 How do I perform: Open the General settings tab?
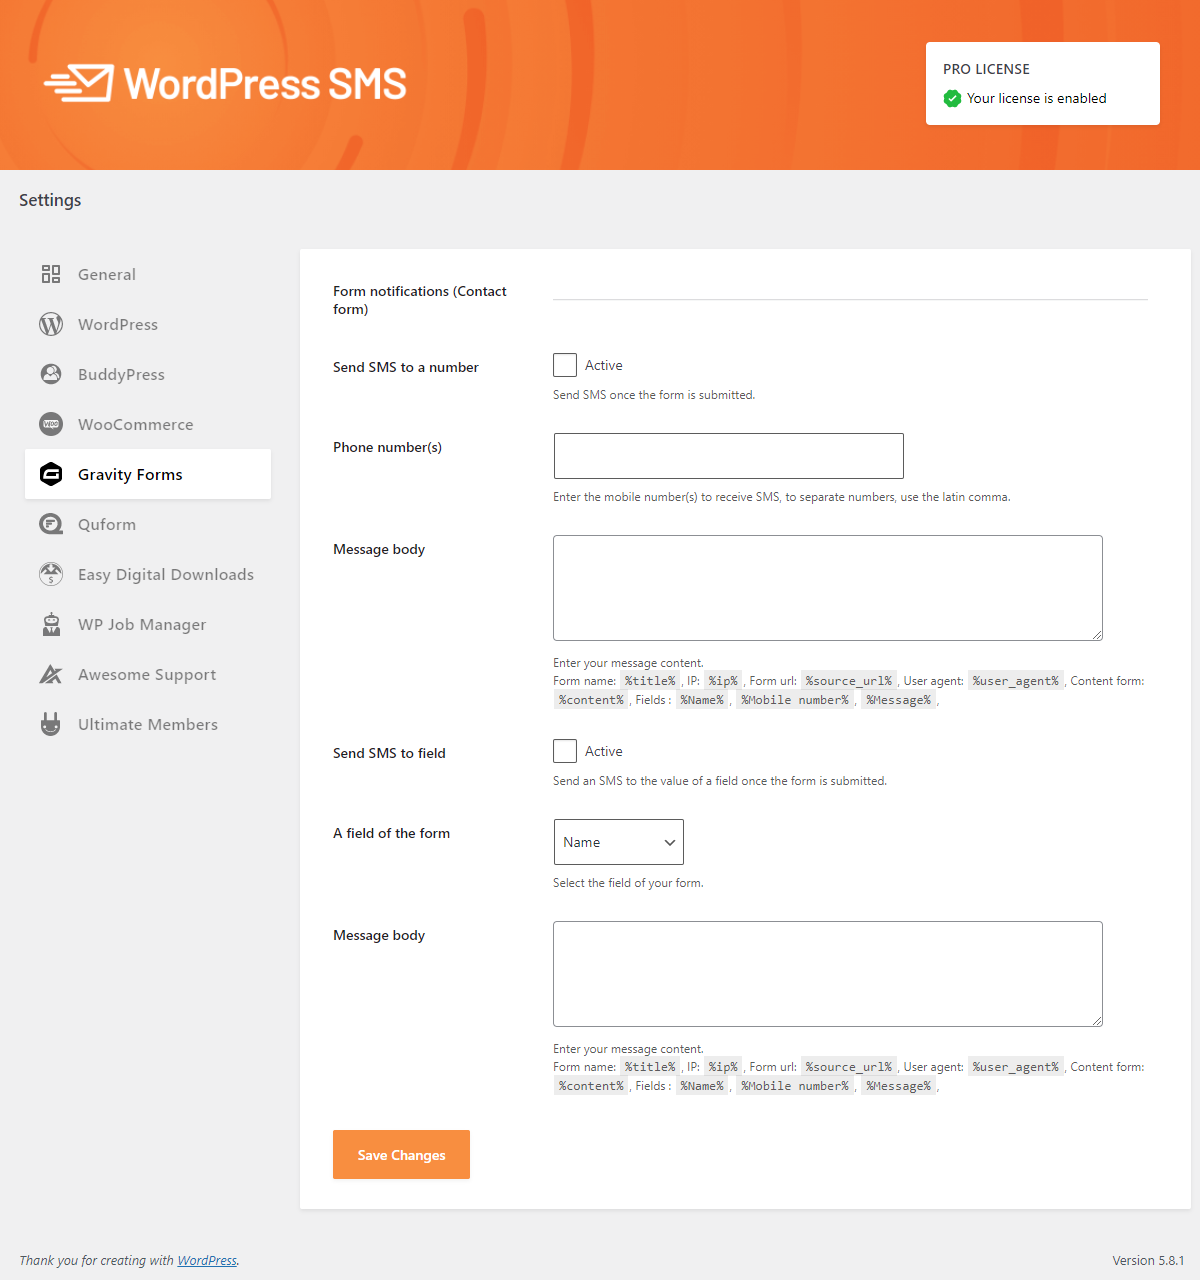(x=148, y=274)
